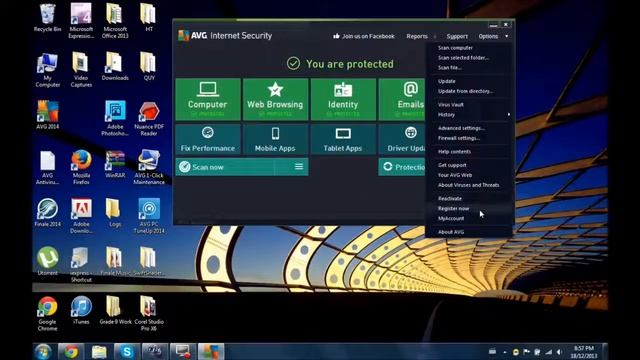Select Mozilla Firefox desktop shortcut
Viewport: 640px width, 360px height.
(81, 167)
